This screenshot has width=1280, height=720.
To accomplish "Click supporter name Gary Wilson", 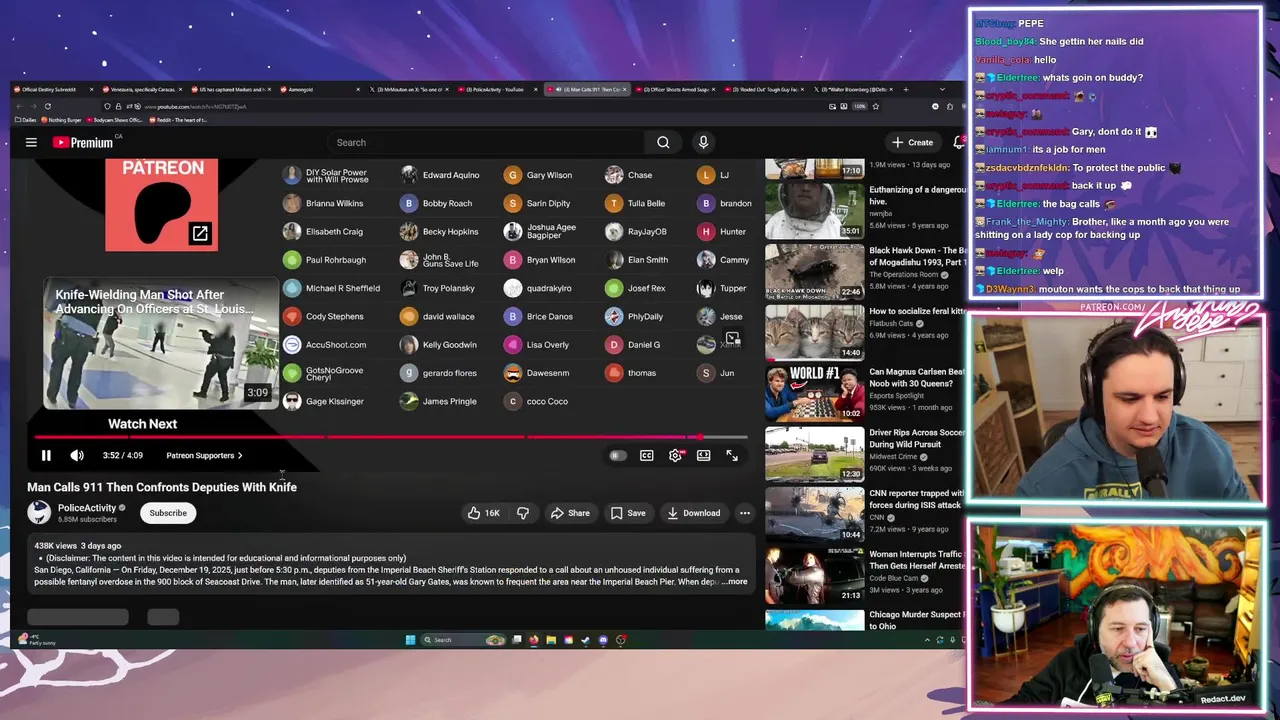I will (549, 175).
